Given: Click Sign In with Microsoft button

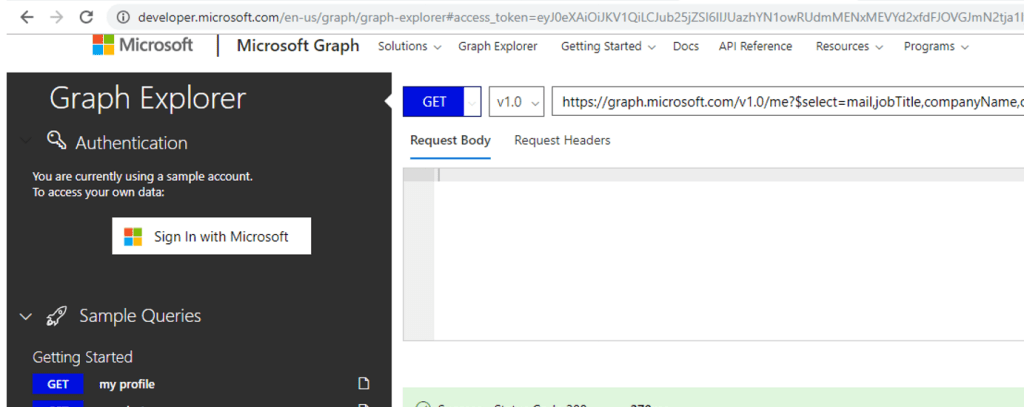Looking at the screenshot, I should pos(211,237).
